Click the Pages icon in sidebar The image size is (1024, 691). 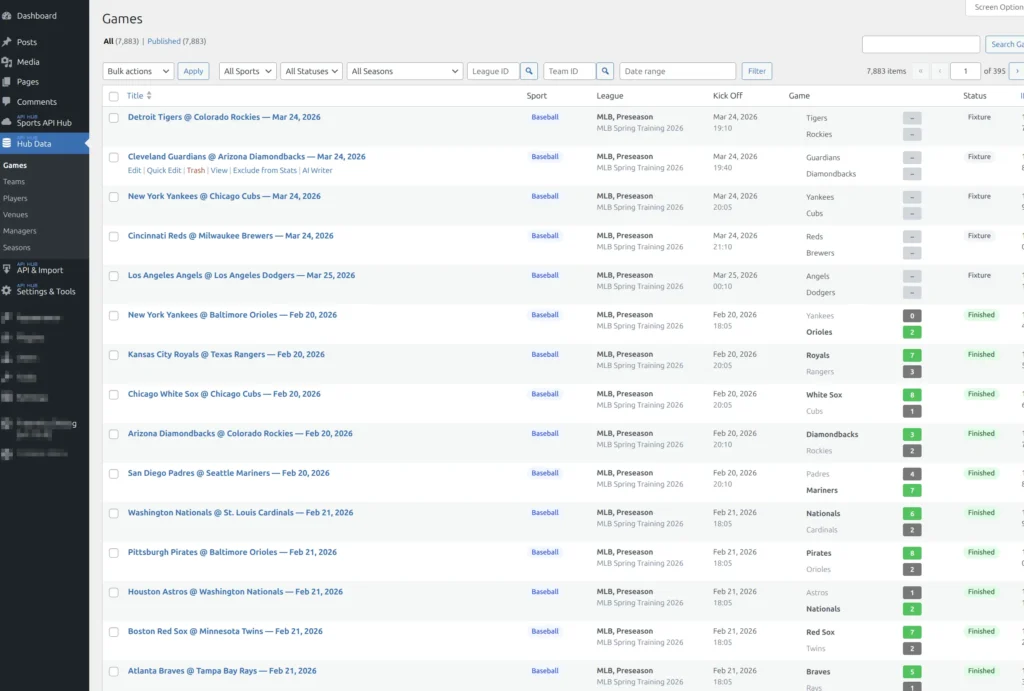click(x=7, y=82)
